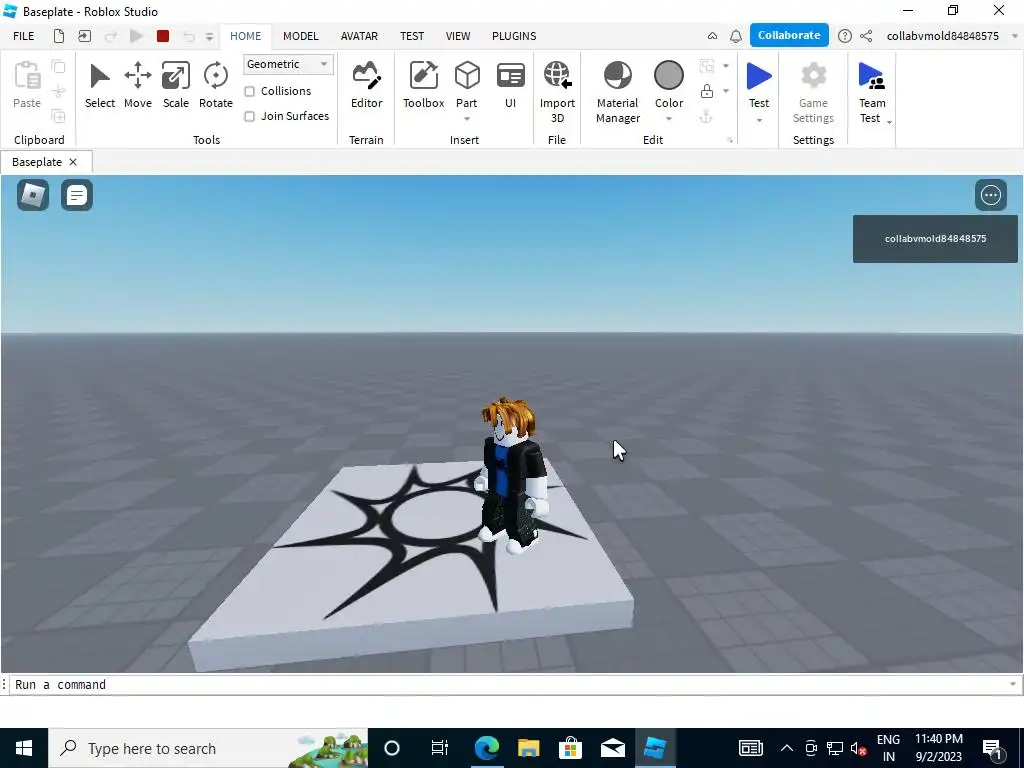
Task: Expand the Color dropdown arrow
Action: (669, 119)
